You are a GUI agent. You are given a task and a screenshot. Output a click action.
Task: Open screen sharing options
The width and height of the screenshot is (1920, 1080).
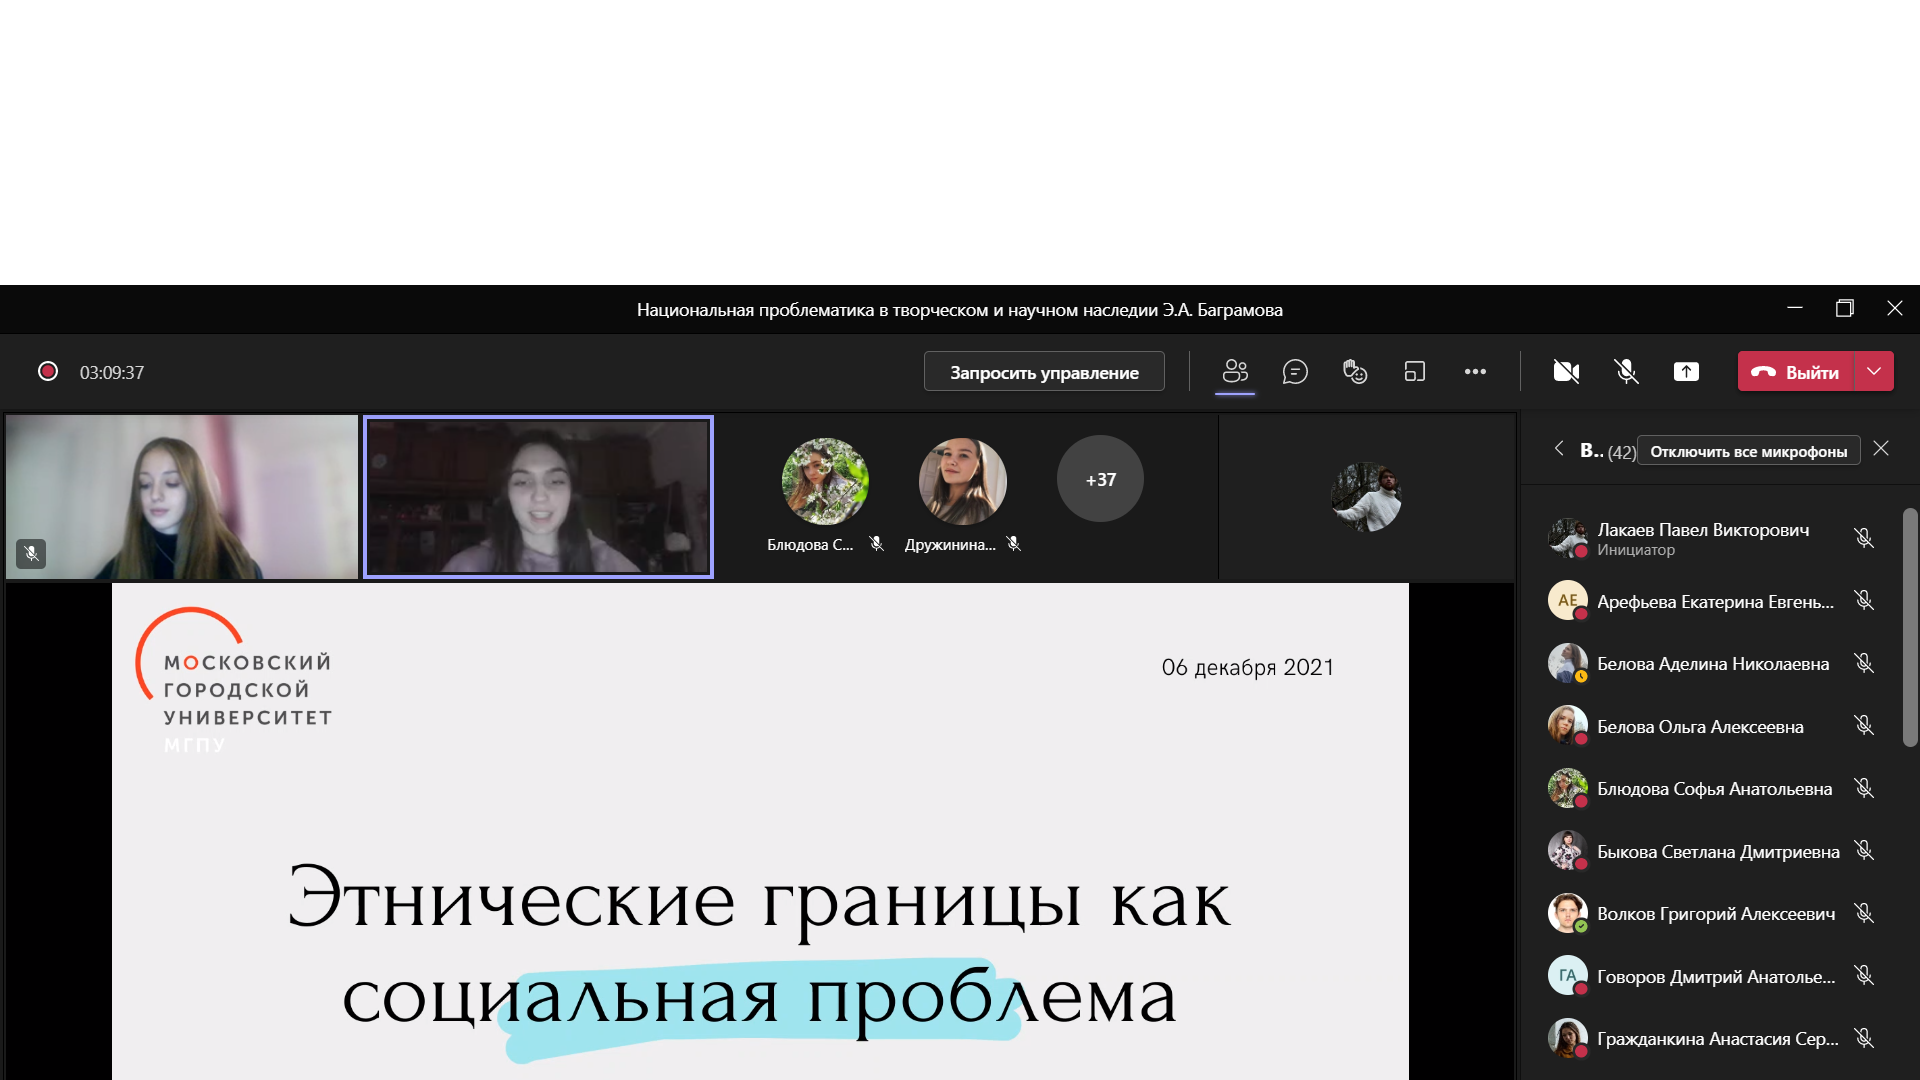(x=1687, y=371)
